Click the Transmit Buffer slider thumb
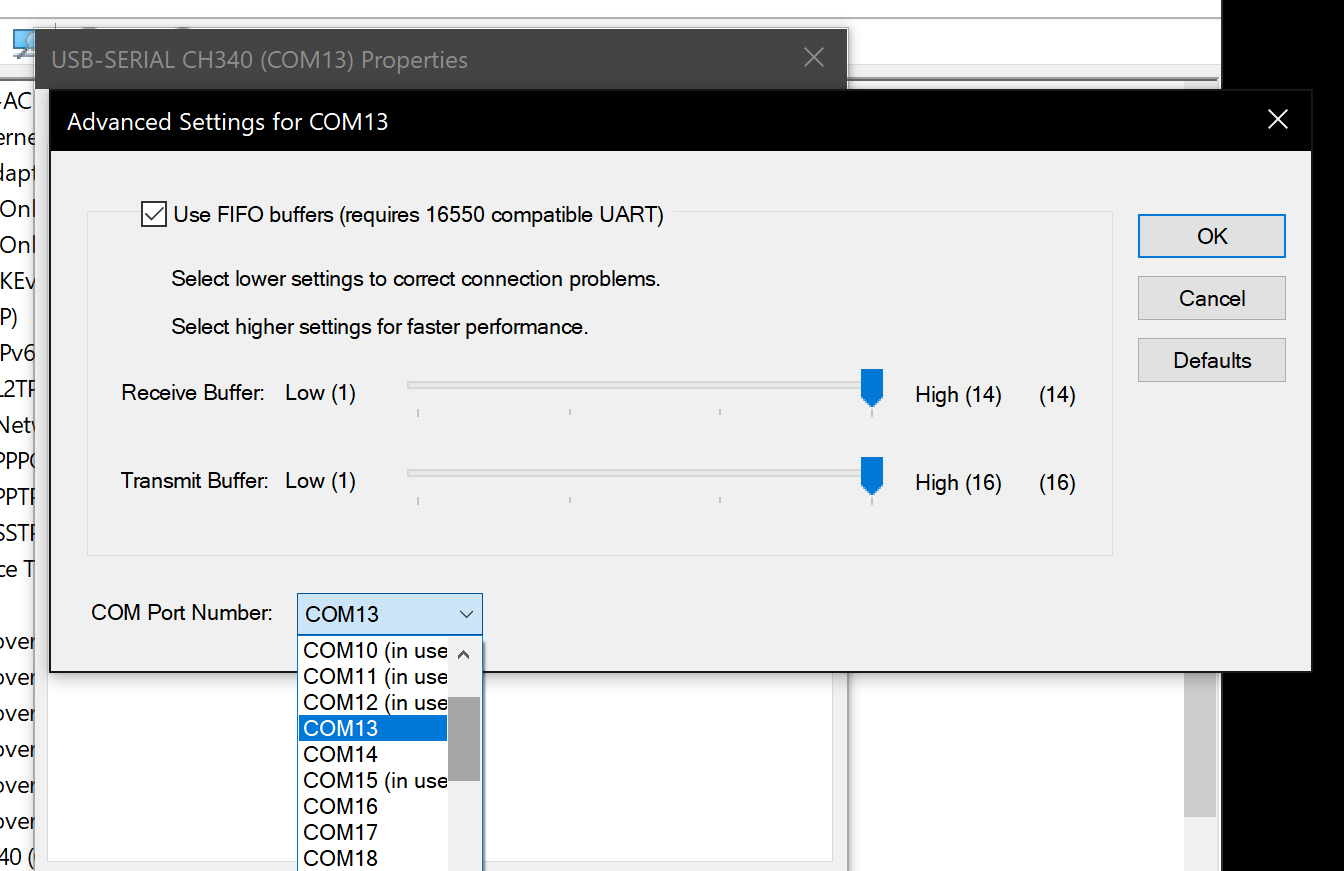 click(872, 476)
